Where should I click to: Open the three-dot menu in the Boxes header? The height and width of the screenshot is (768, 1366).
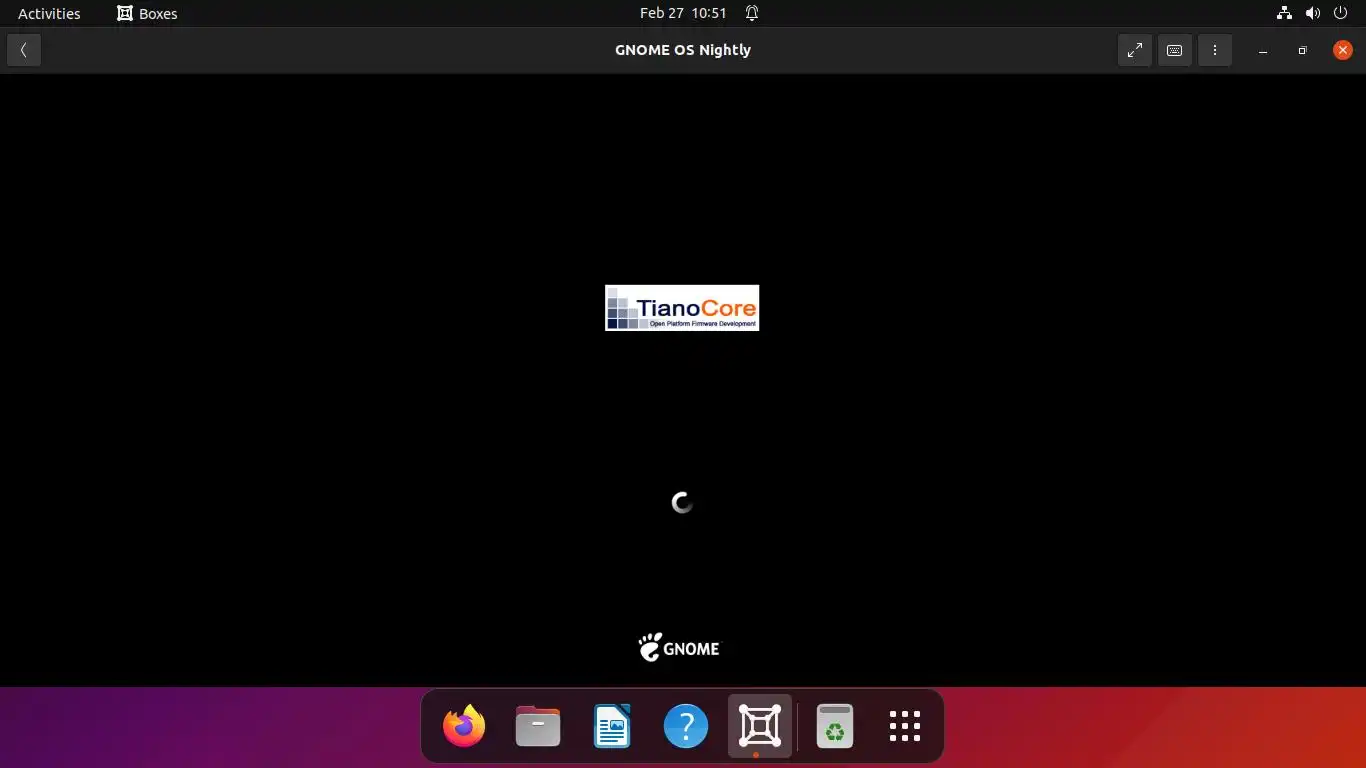point(1215,50)
